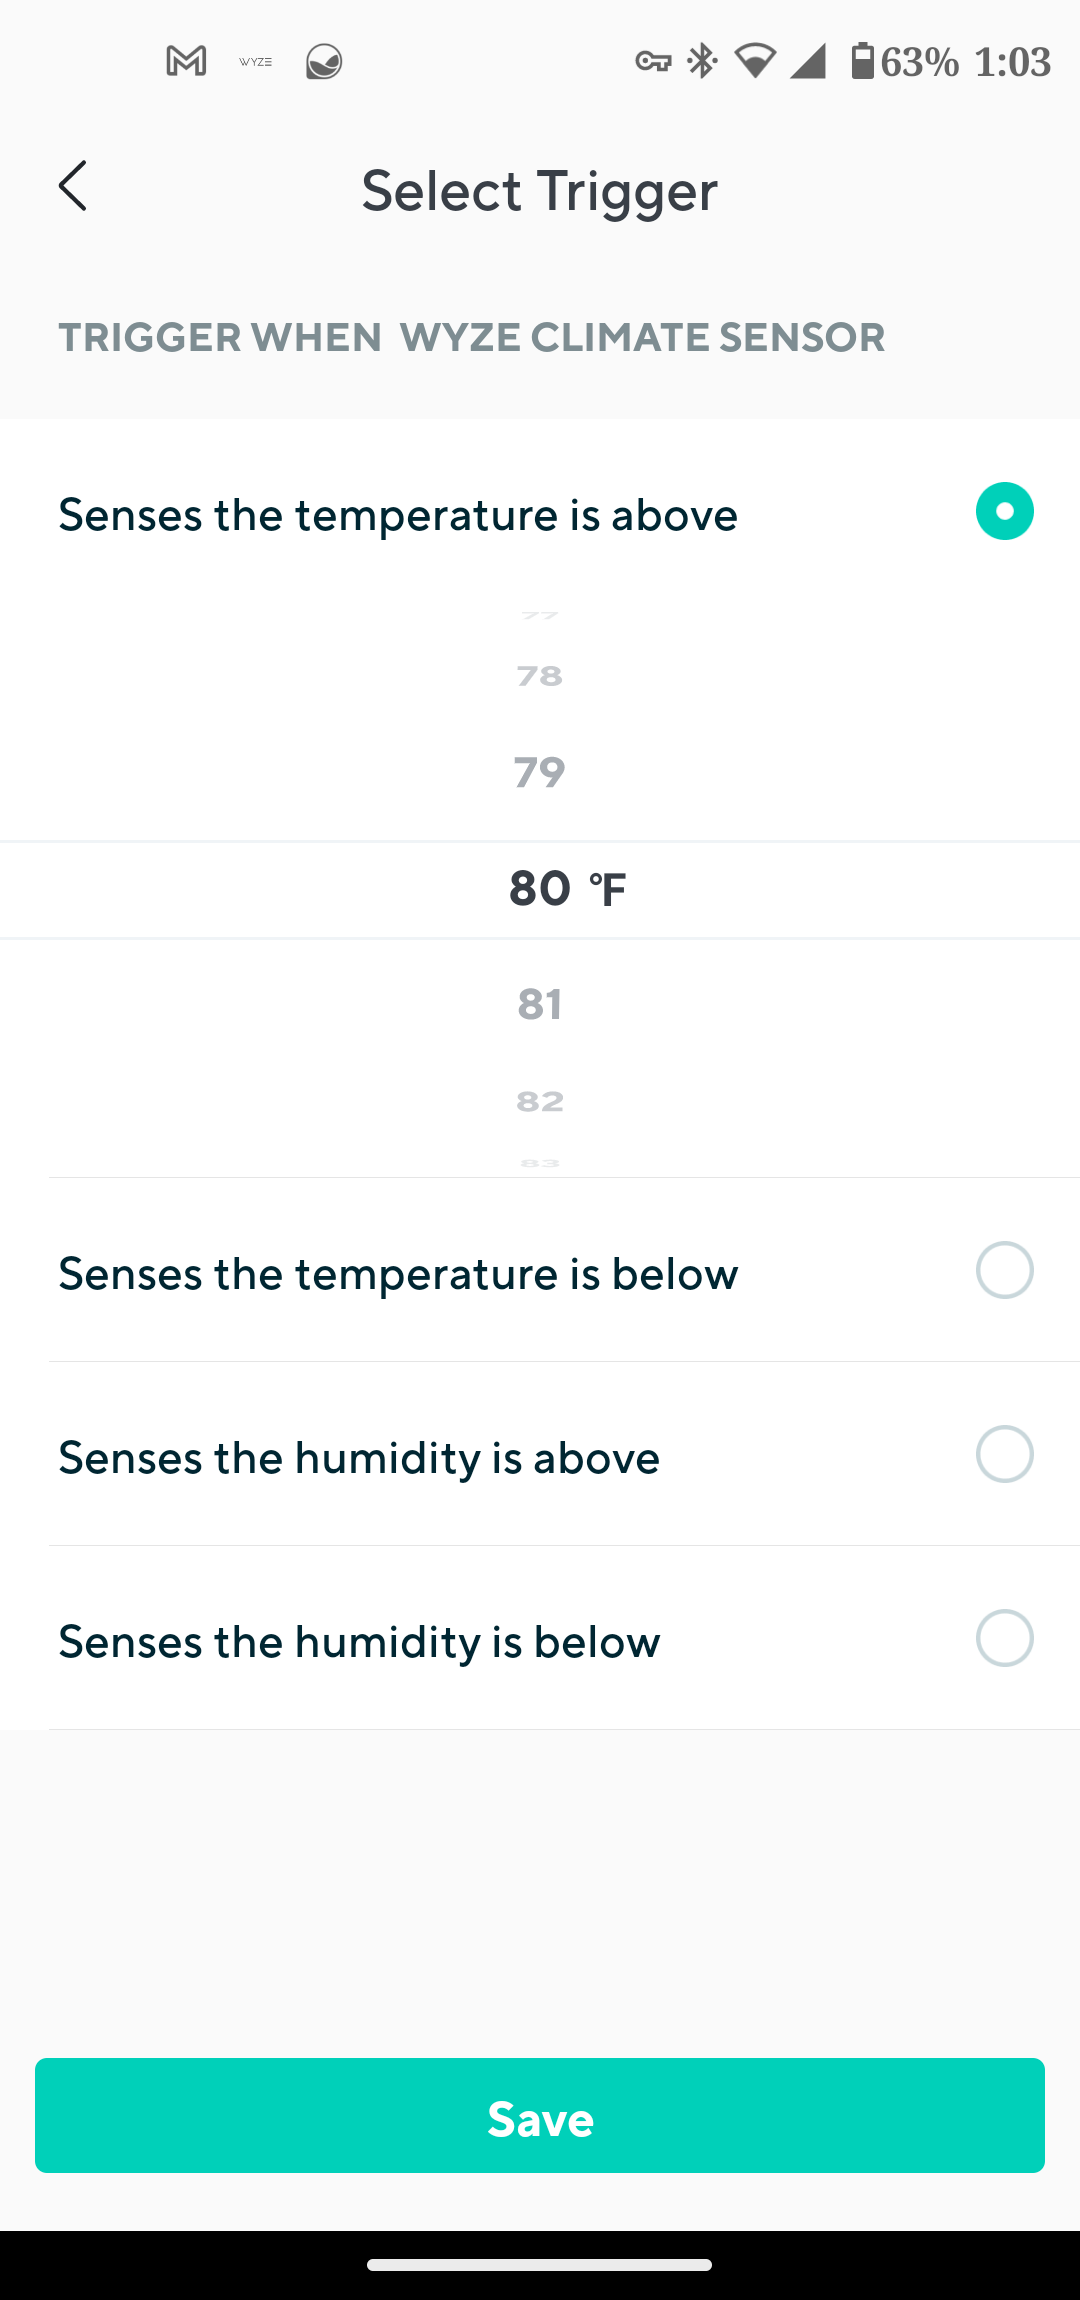Image resolution: width=1080 pixels, height=2300 pixels.
Task: Tap the back arrow icon
Action: pyautogui.click(x=73, y=187)
